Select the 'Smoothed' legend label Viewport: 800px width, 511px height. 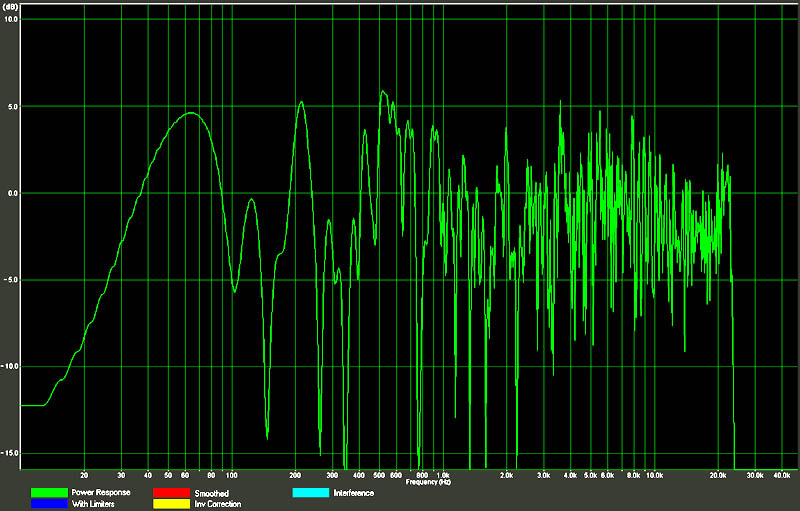(211, 493)
